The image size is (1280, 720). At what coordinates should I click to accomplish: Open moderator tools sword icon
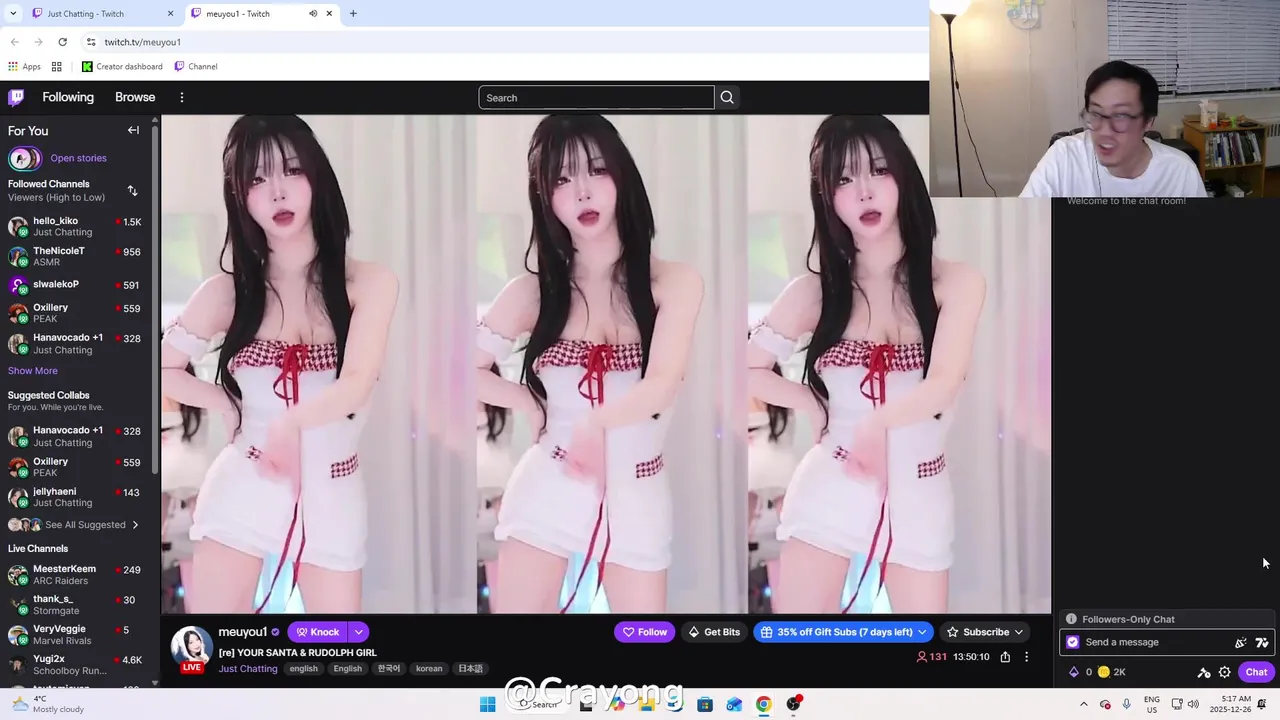coord(1204,672)
